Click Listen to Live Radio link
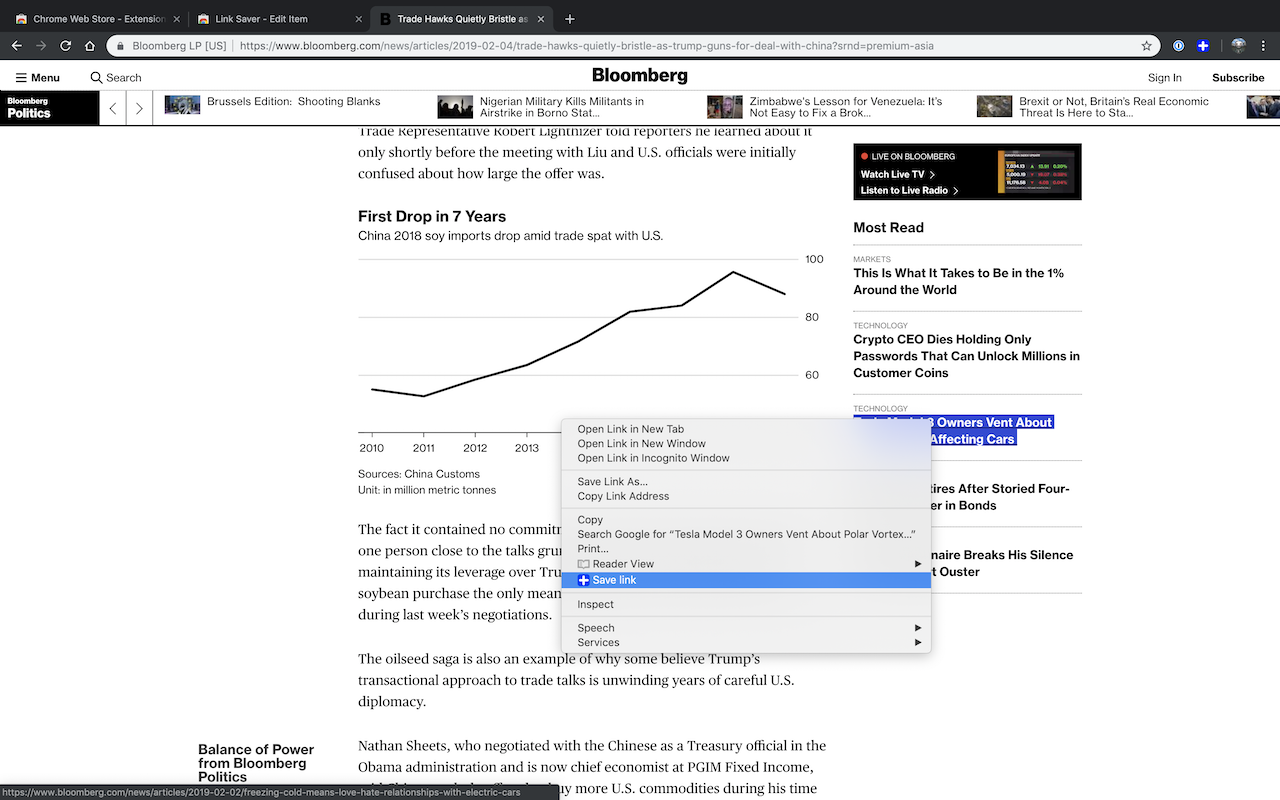Screen dimensions: 1280x800 (909, 190)
